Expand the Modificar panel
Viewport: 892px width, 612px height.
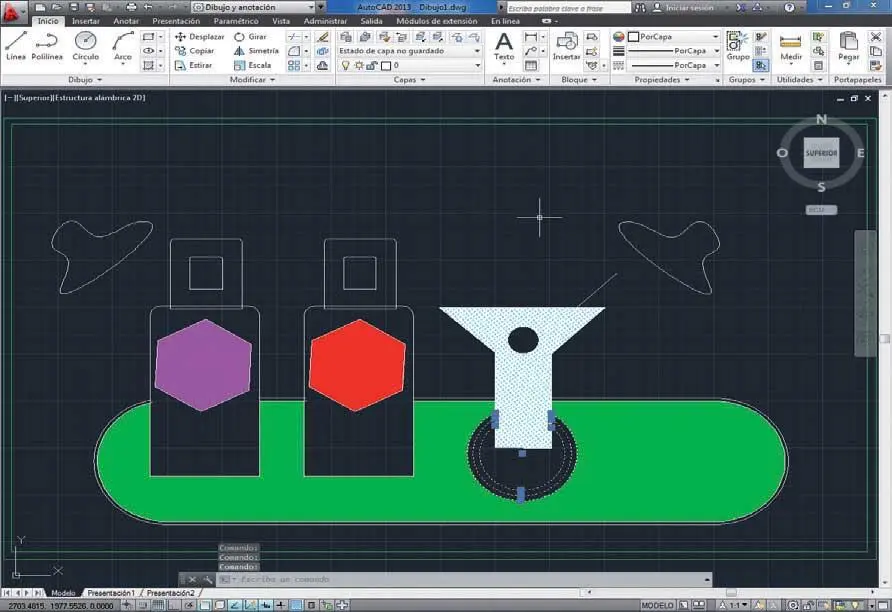[252, 80]
